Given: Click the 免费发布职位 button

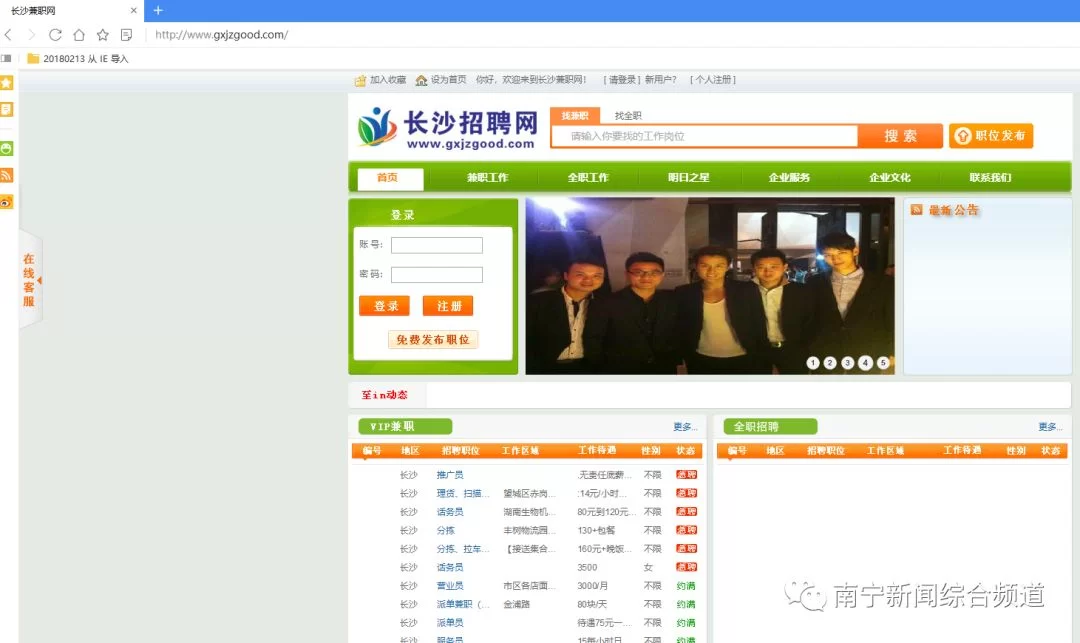Looking at the screenshot, I should [x=433, y=339].
